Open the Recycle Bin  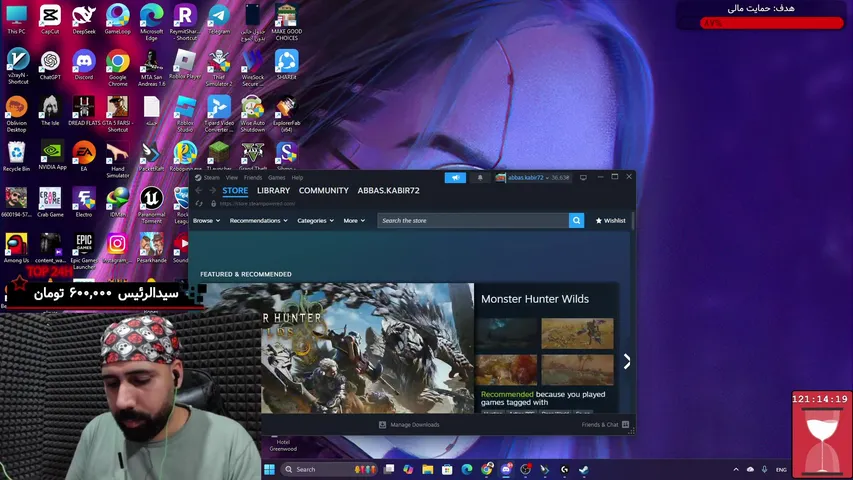click(x=16, y=157)
